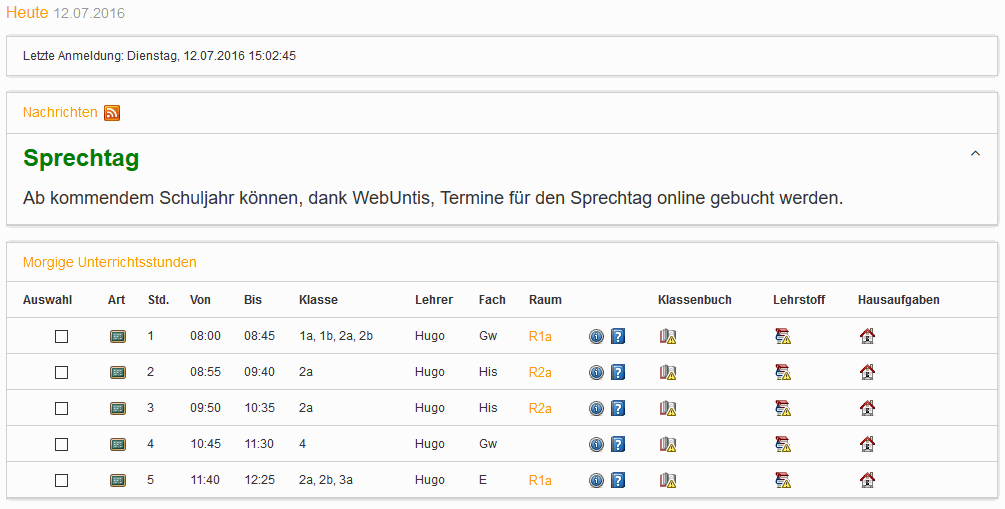Click the info icon for lesson 4
This screenshot has width=1005, height=509.
[597, 444]
